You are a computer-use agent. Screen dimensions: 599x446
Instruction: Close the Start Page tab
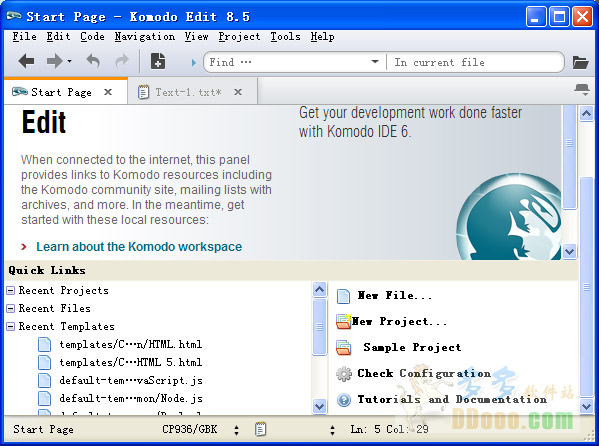coord(108,92)
